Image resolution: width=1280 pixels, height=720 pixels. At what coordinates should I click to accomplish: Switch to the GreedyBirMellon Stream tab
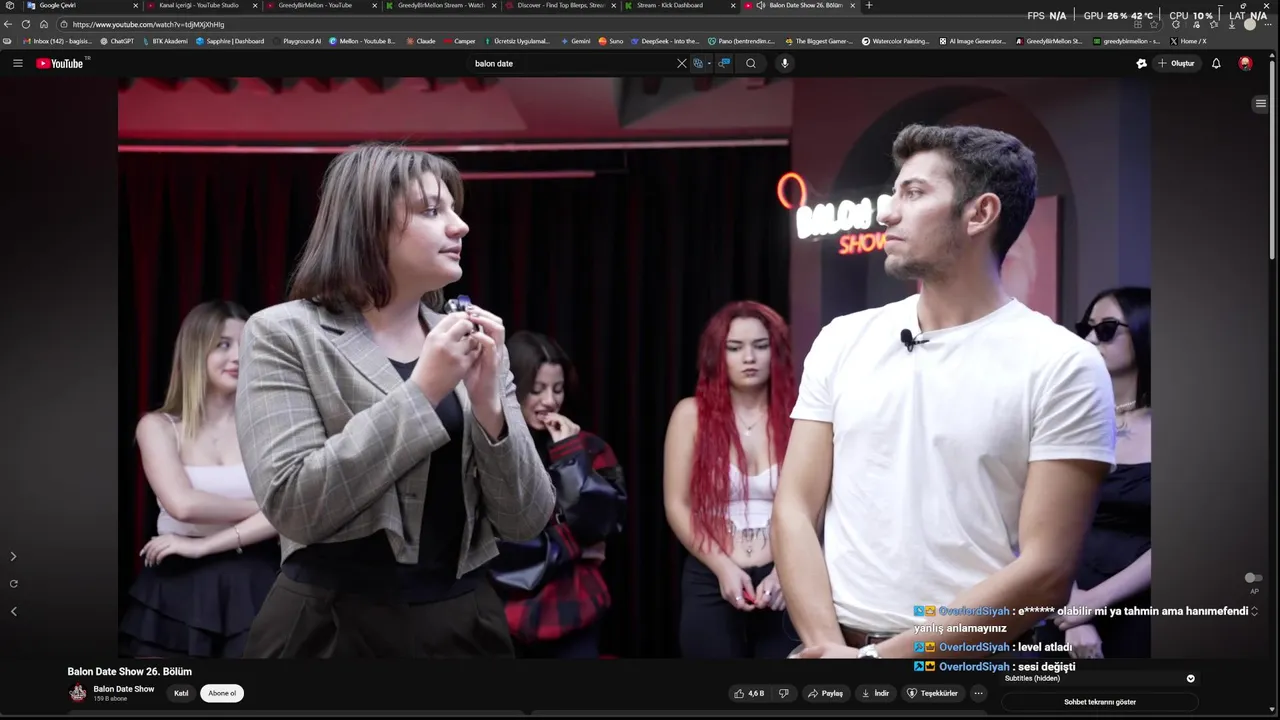440,5
